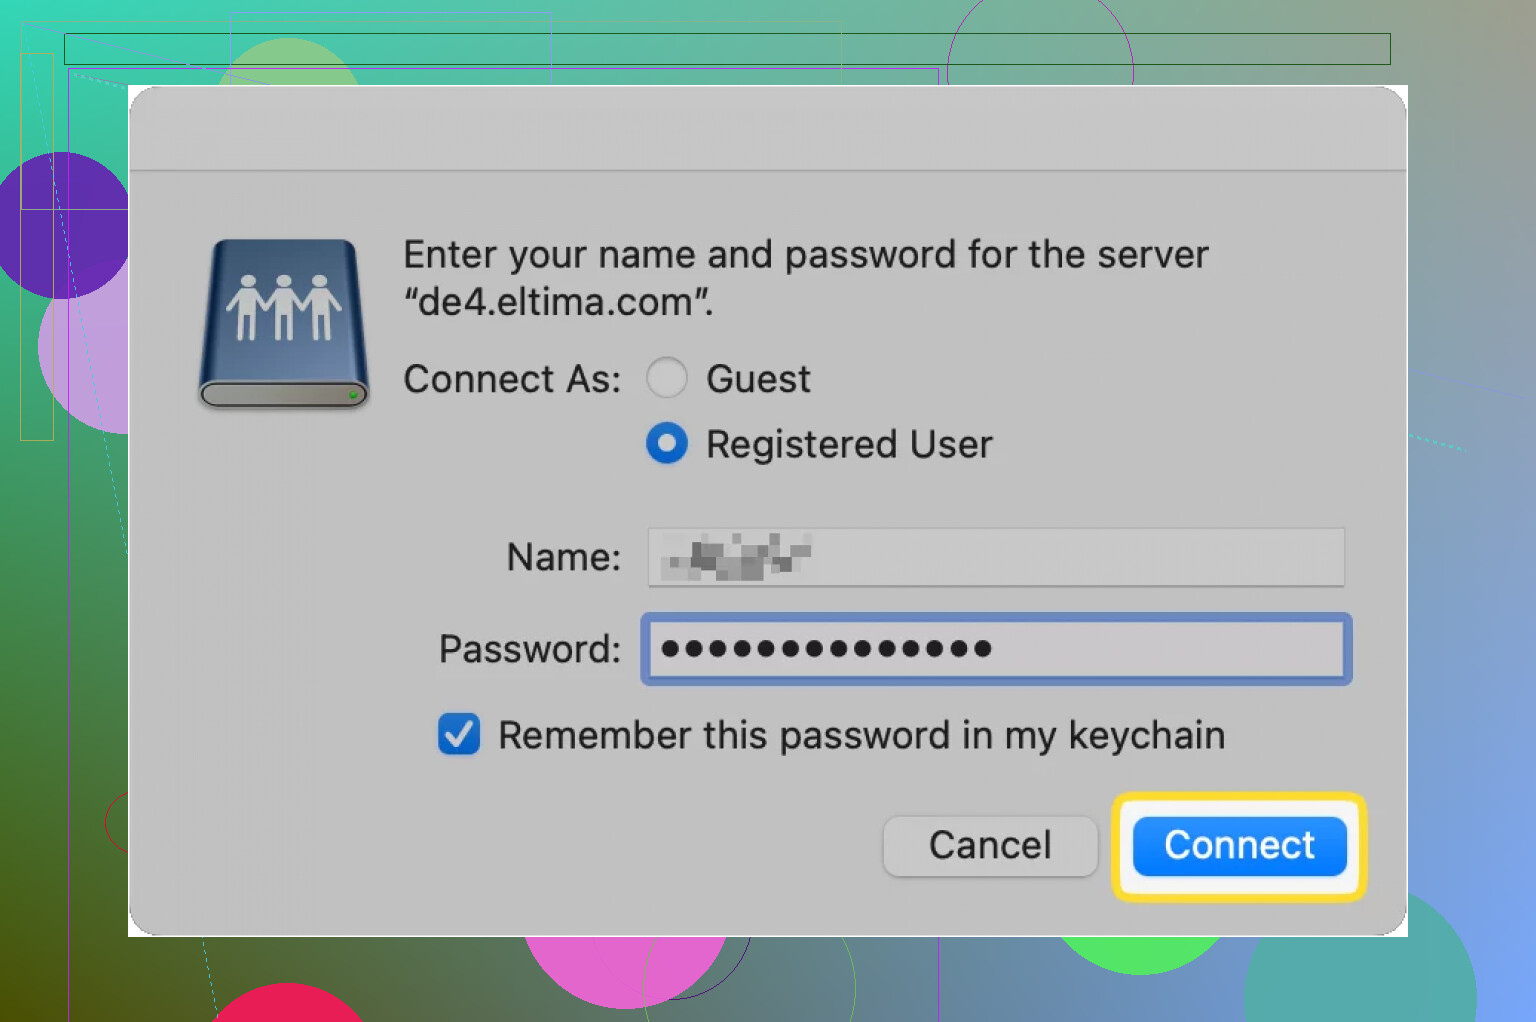1536x1022 pixels.
Task: Click the Guest option label text
Action: coord(758,379)
